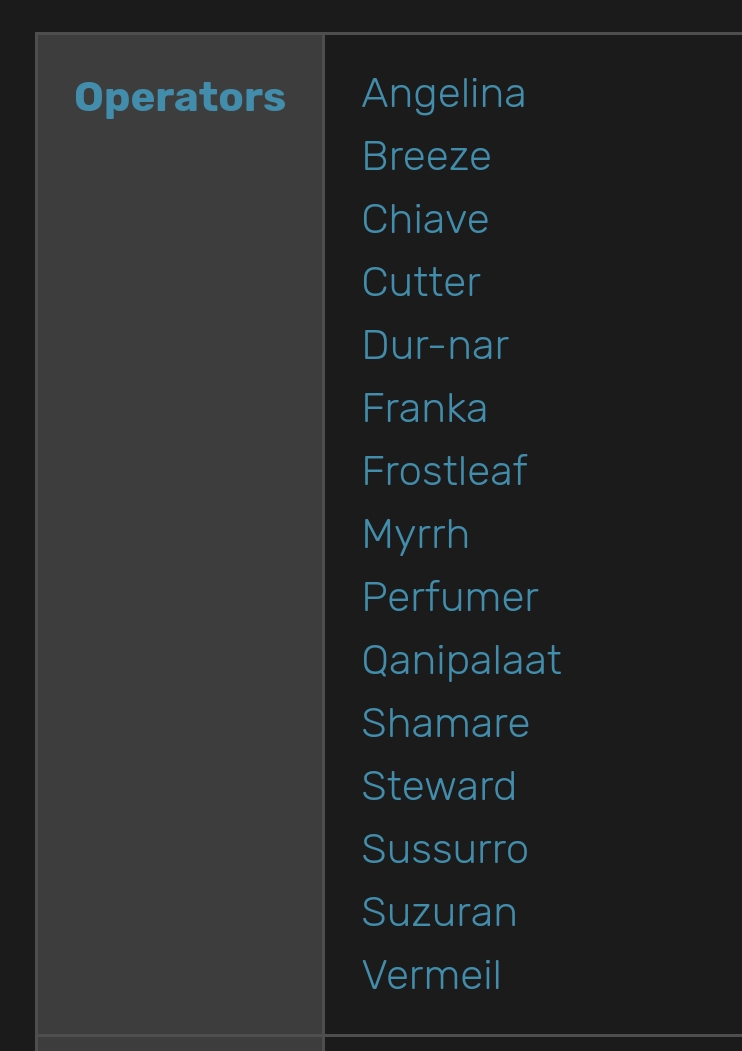Click the Franka operator link

click(424, 408)
